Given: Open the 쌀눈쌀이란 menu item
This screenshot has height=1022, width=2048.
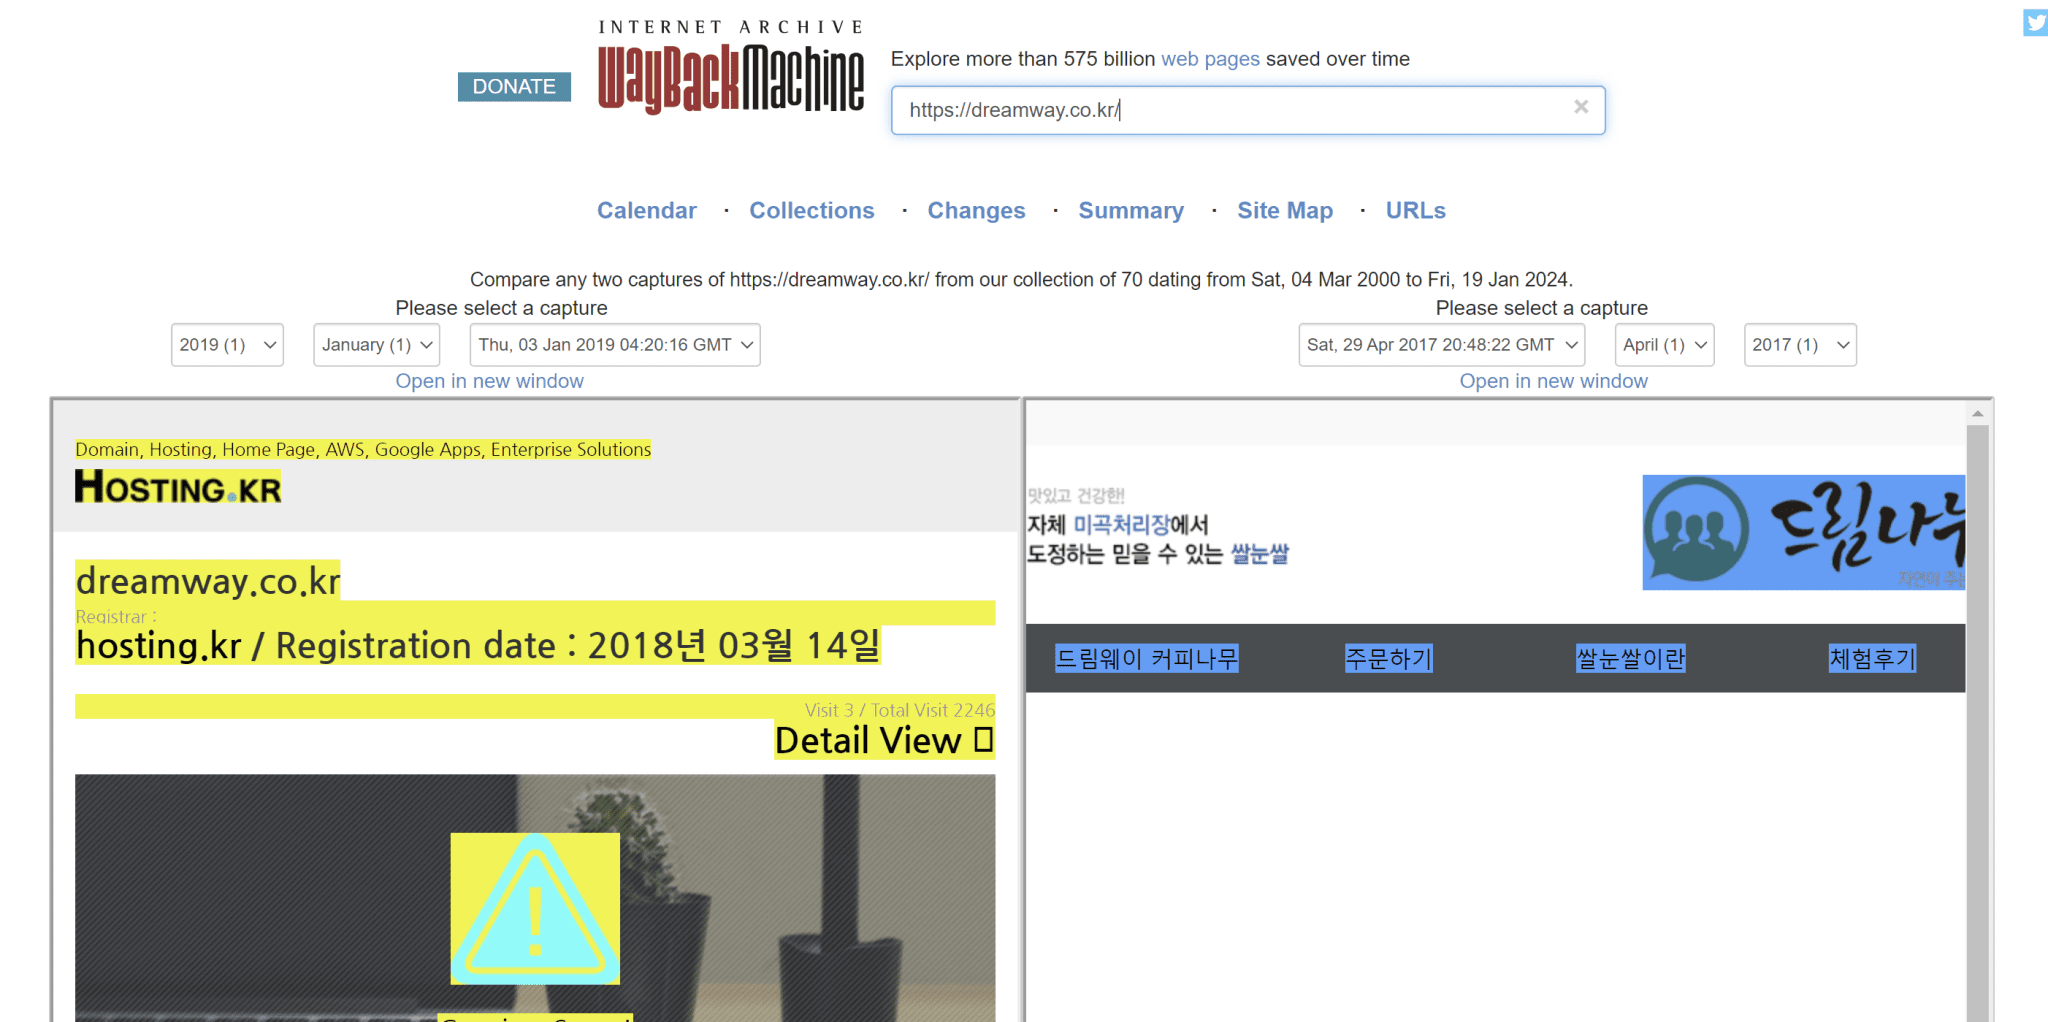Looking at the screenshot, I should click(1631, 658).
